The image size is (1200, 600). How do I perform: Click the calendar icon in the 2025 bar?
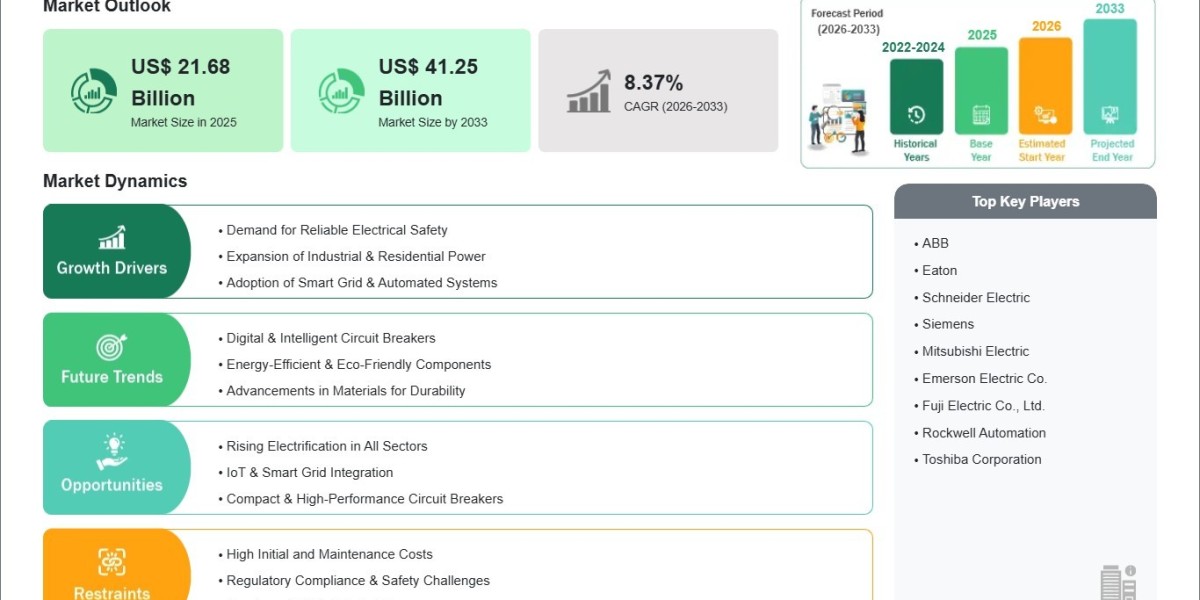tap(981, 115)
